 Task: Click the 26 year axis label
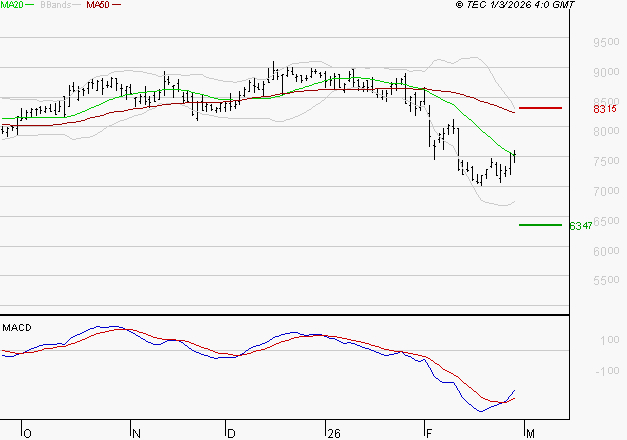click(x=334, y=434)
